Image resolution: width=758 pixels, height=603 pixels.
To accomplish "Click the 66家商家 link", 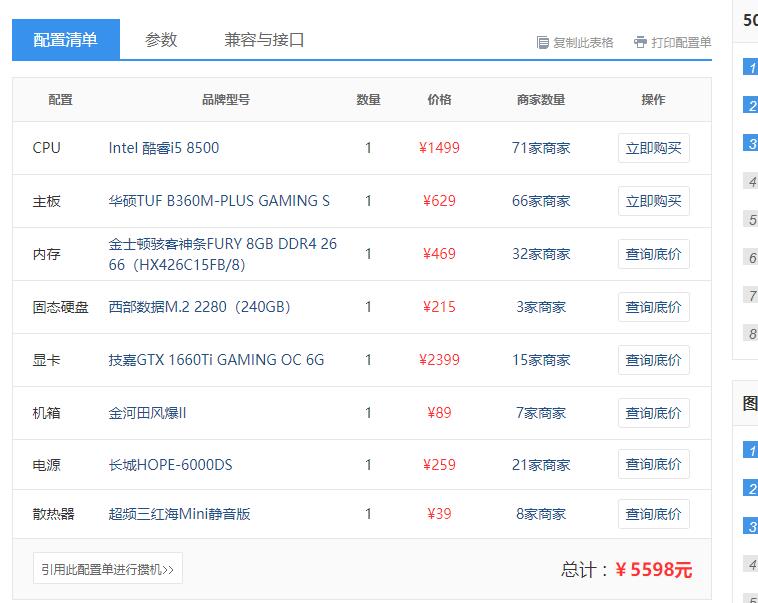I will pyautogui.click(x=541, y=201).
